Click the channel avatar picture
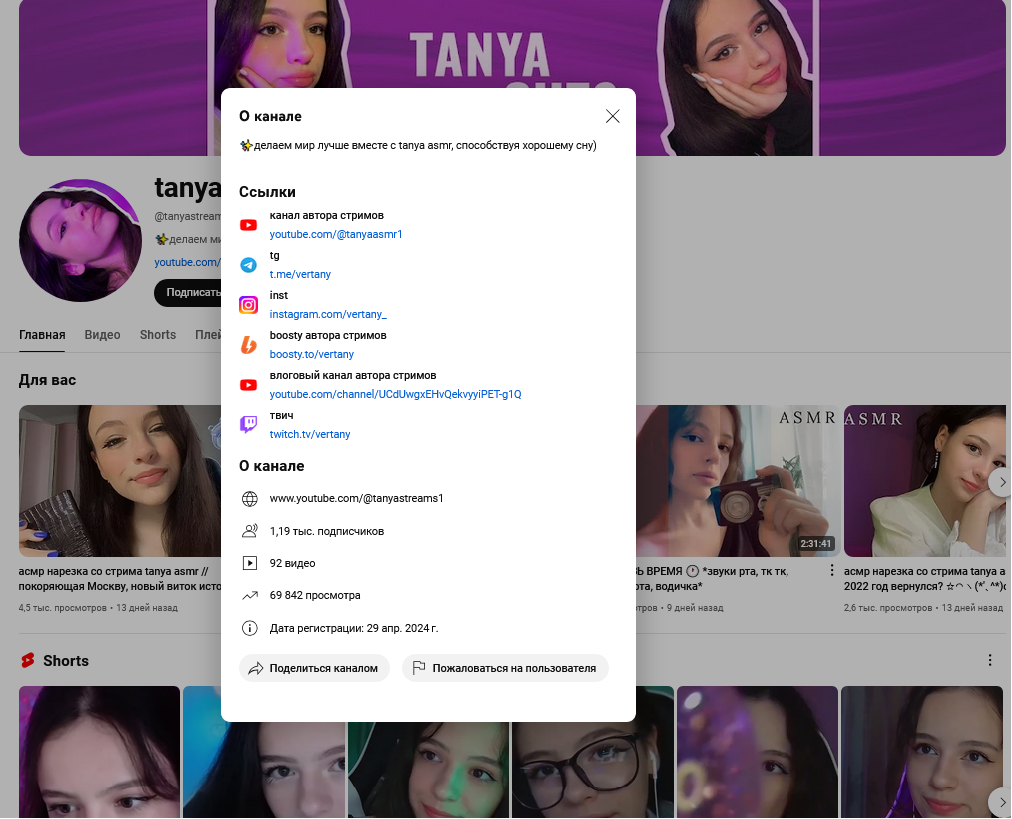The image size is (1012, 819). point(80,240)
